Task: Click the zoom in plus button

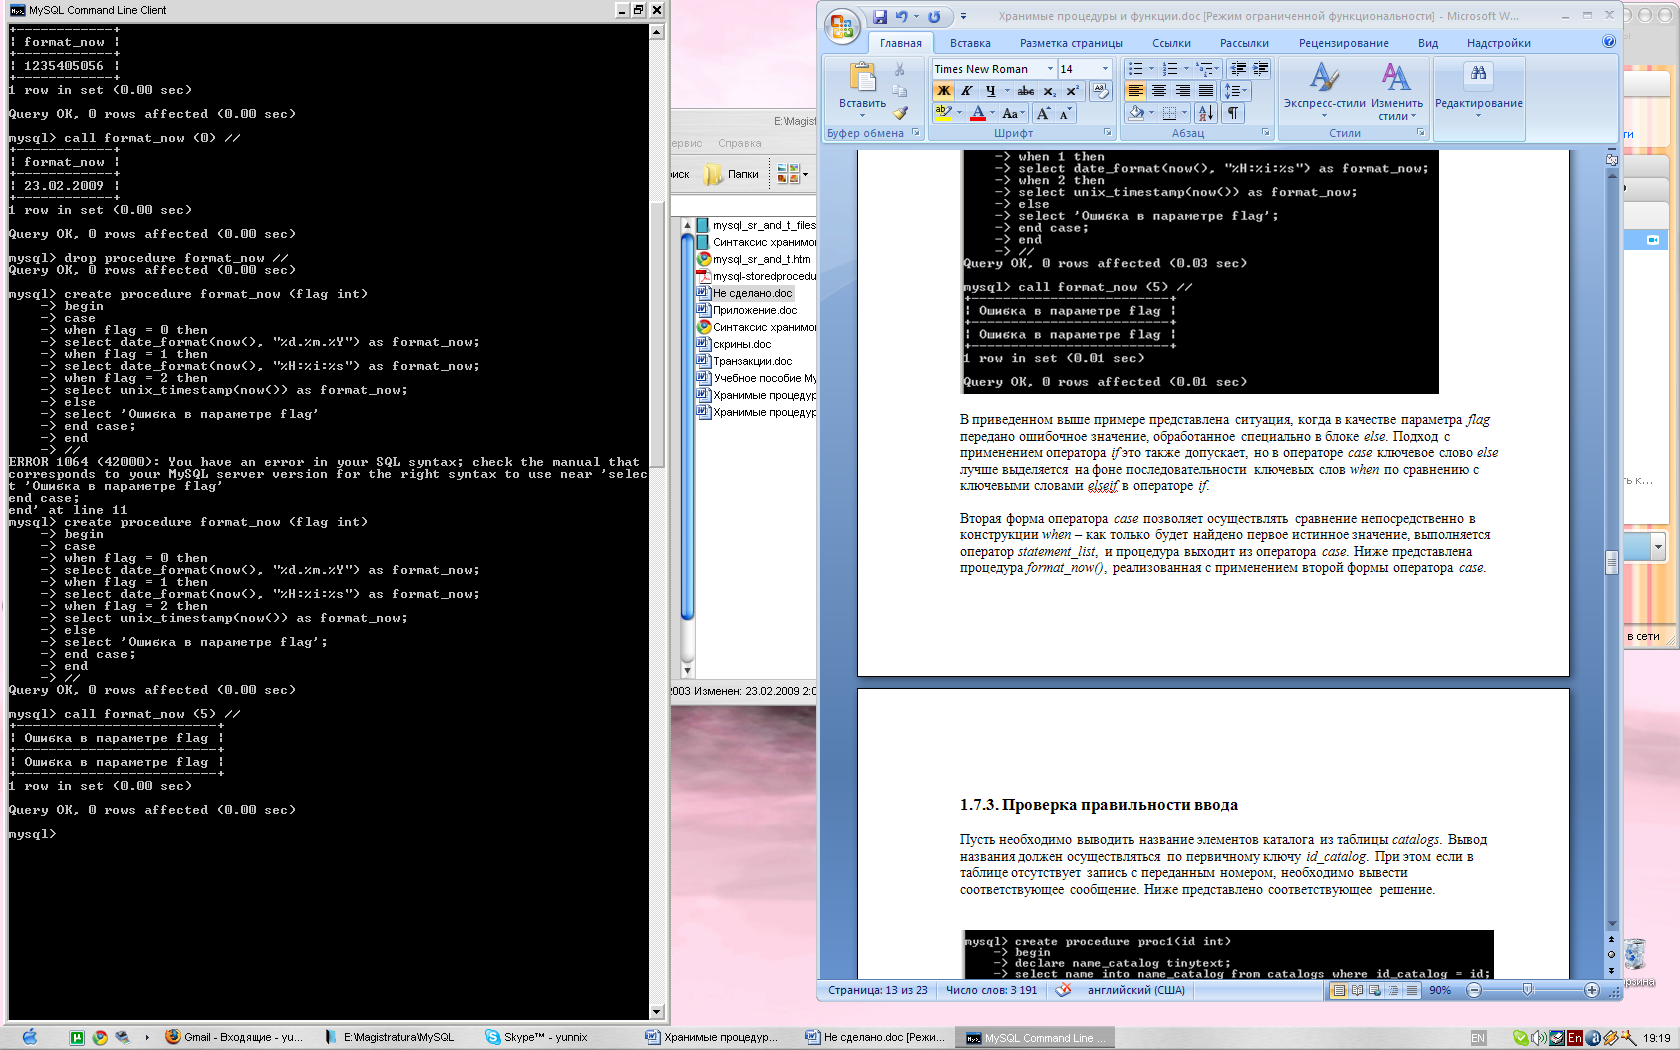Action: coord(1592,990)
